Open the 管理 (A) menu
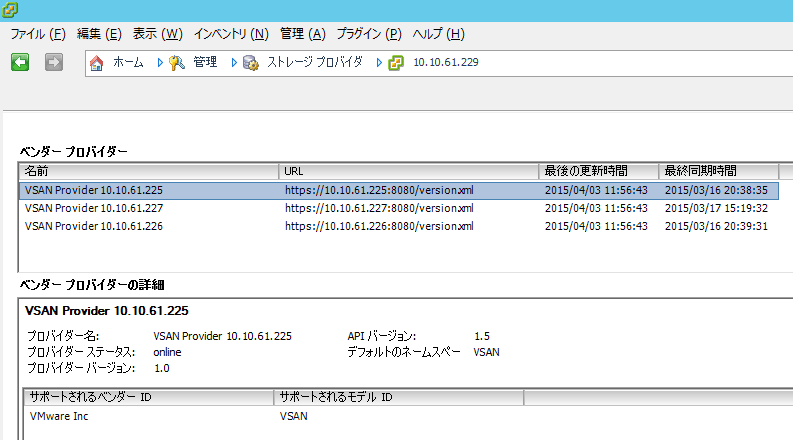This screenshot has height=440, width=793. point(302,34)
